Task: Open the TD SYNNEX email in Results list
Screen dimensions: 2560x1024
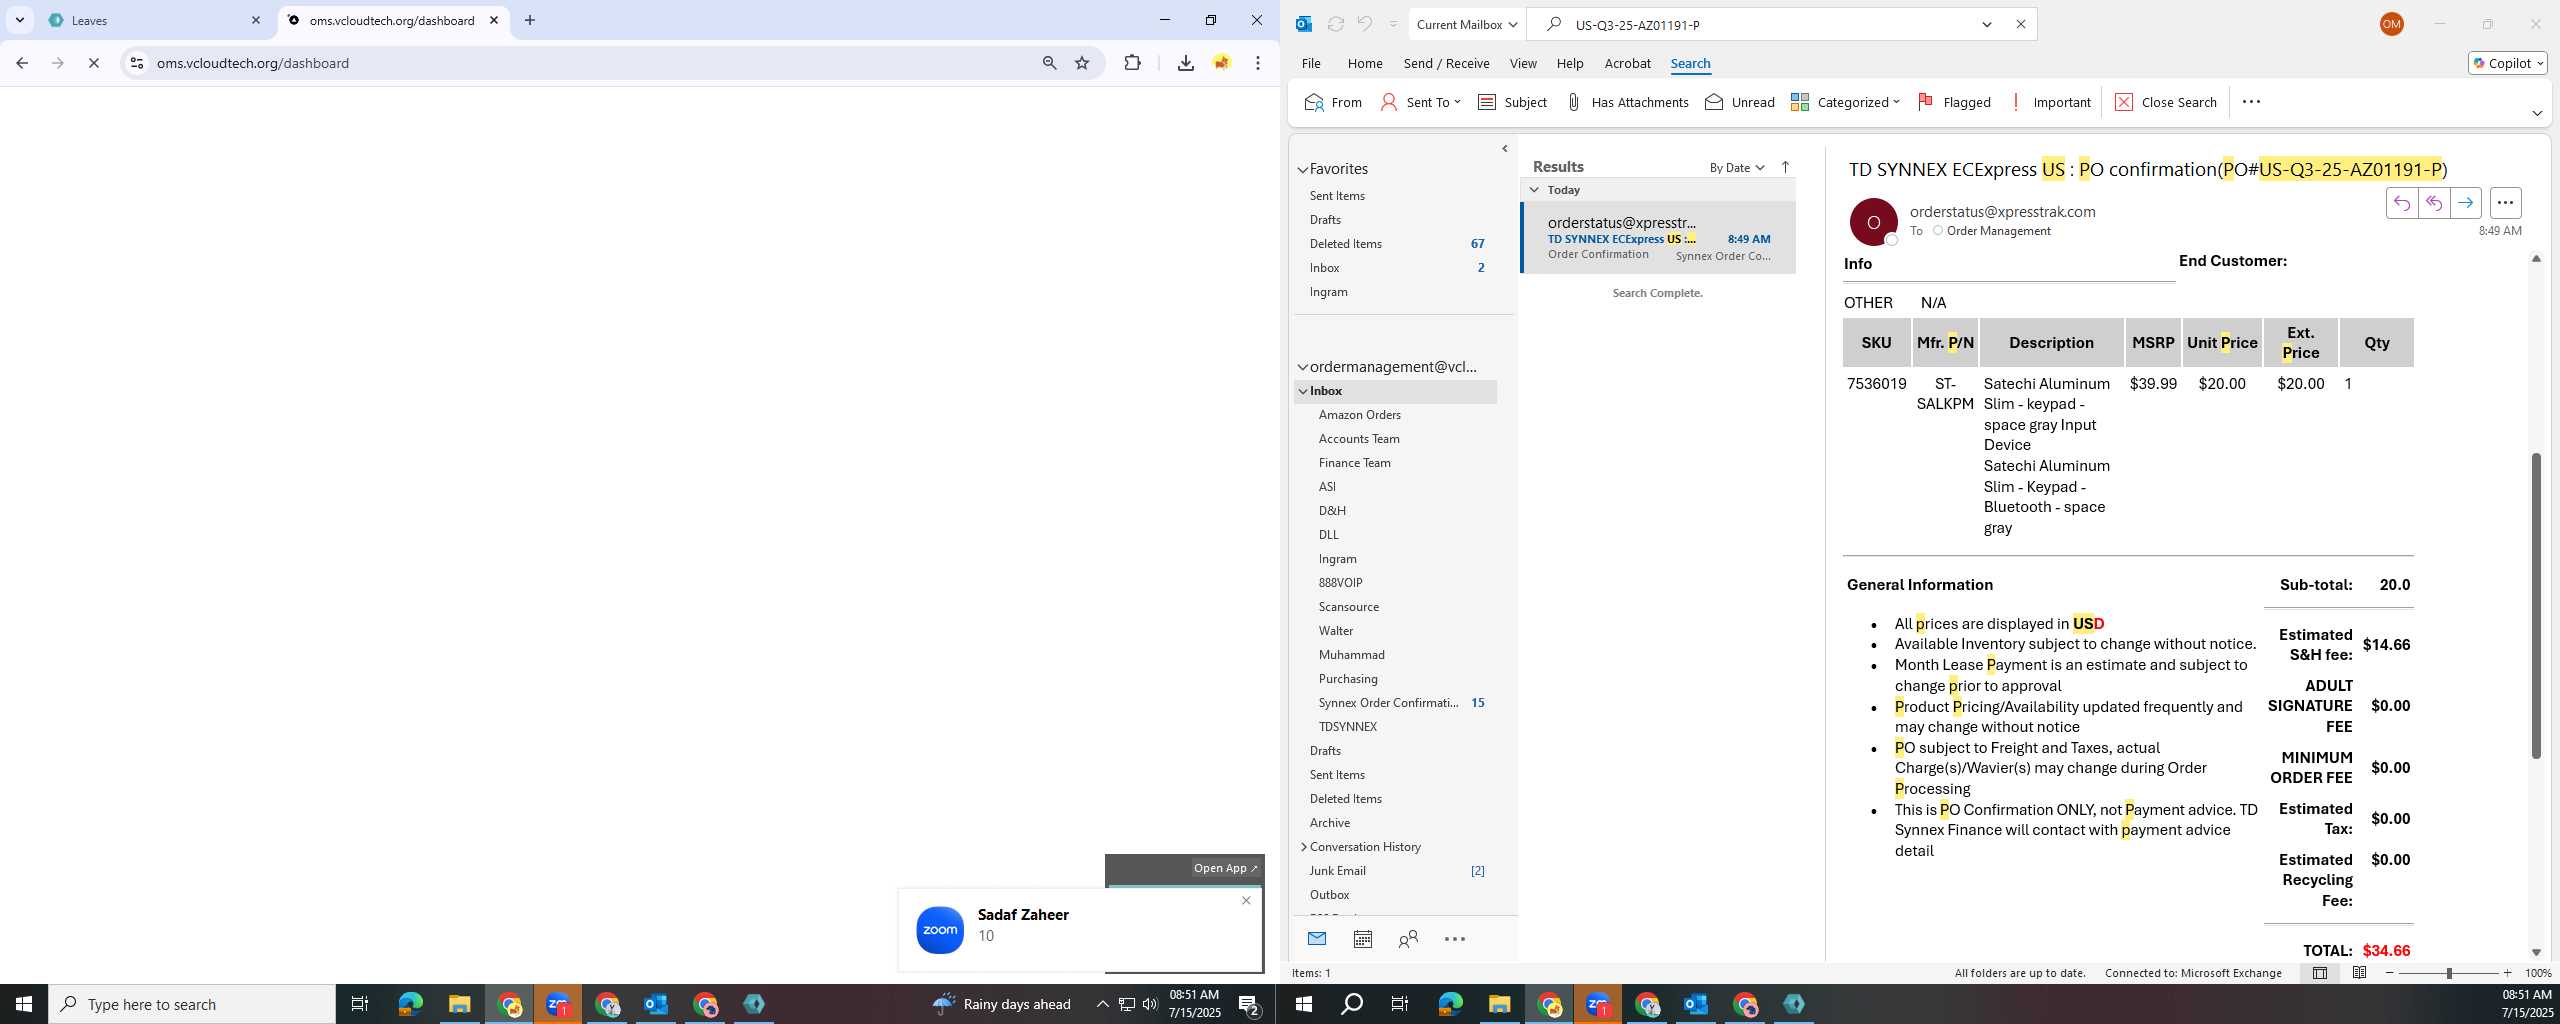Action: click(1658, 238)
